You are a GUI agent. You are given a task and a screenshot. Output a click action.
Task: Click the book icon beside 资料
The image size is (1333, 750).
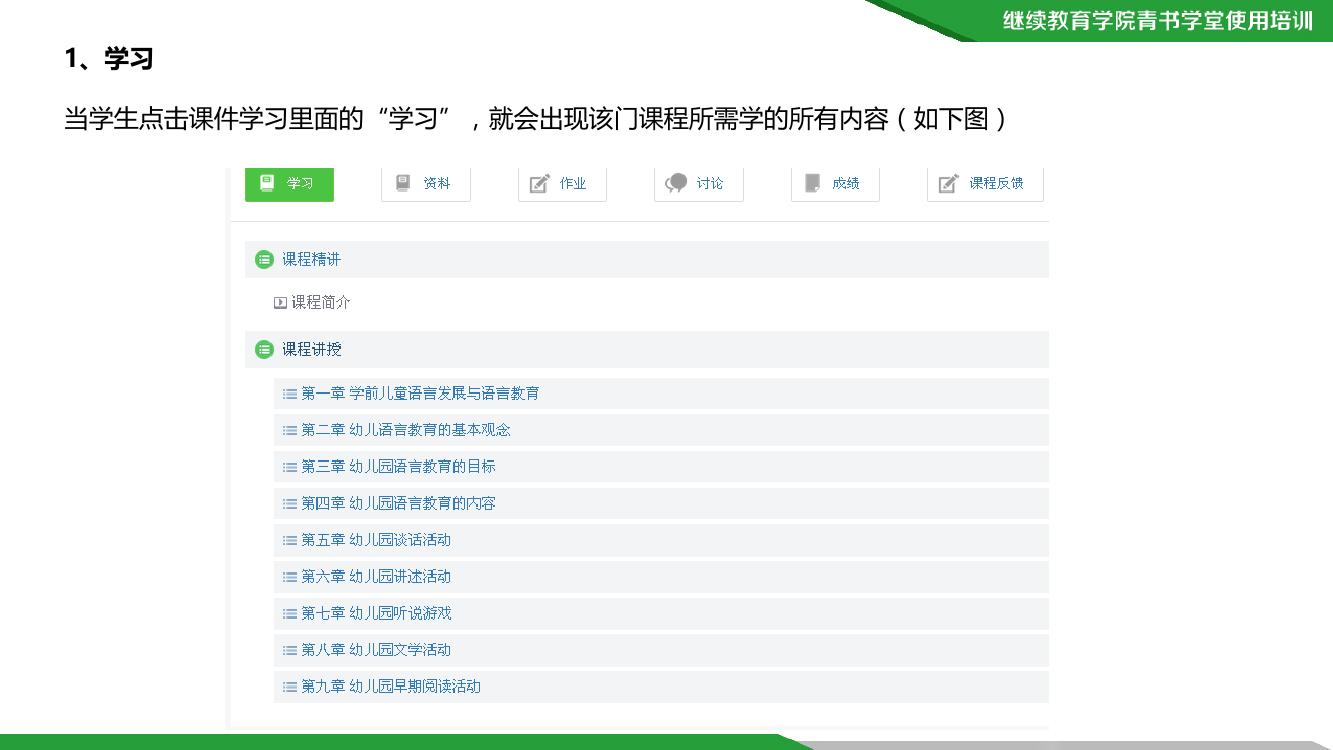pos(403,183)
